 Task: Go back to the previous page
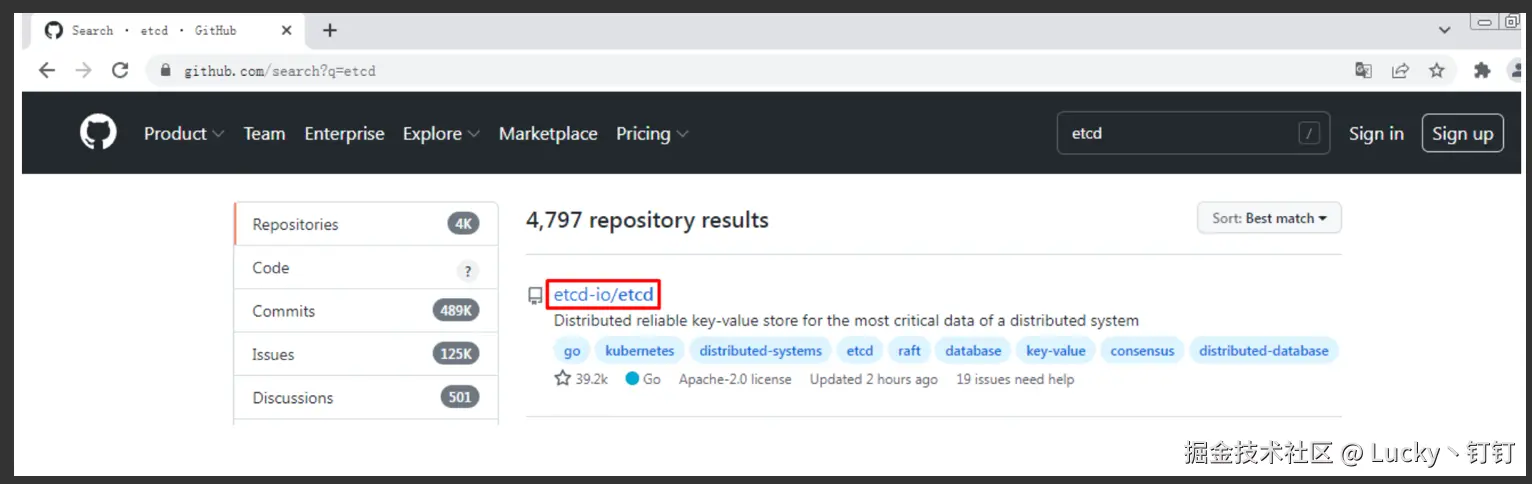click(46, 70)
